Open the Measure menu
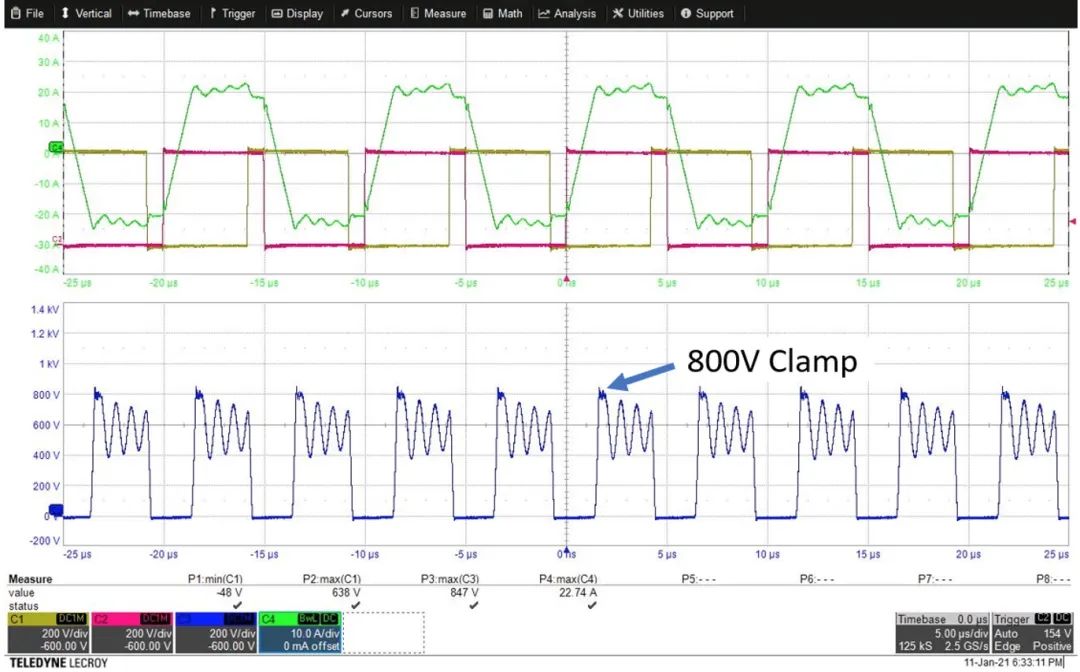1080x672 pixels. [x=438, y=13]
